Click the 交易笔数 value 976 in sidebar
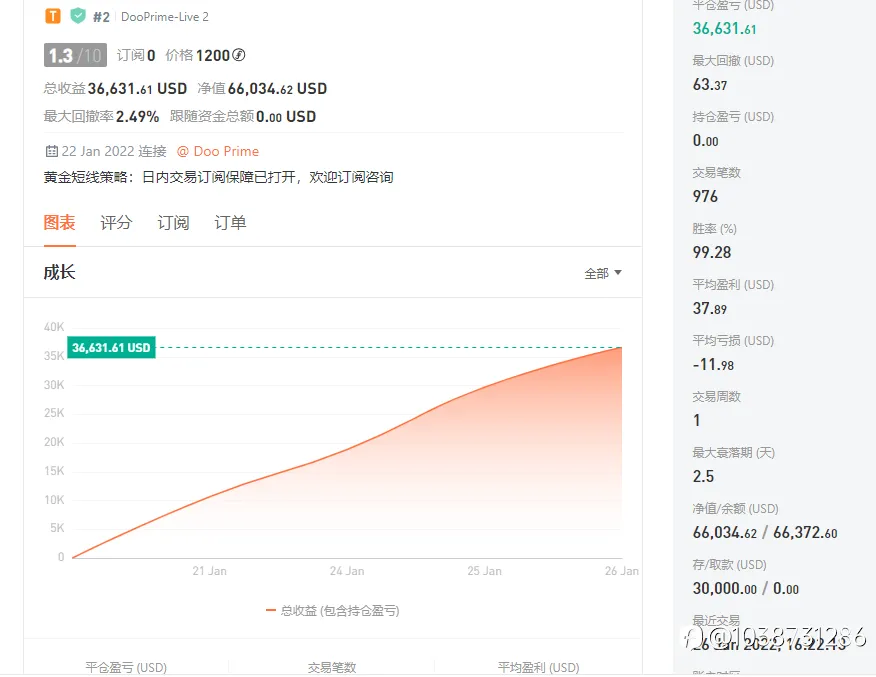Image resolution: width=876 pixels, height=677 pixels. tap(705, 197)
